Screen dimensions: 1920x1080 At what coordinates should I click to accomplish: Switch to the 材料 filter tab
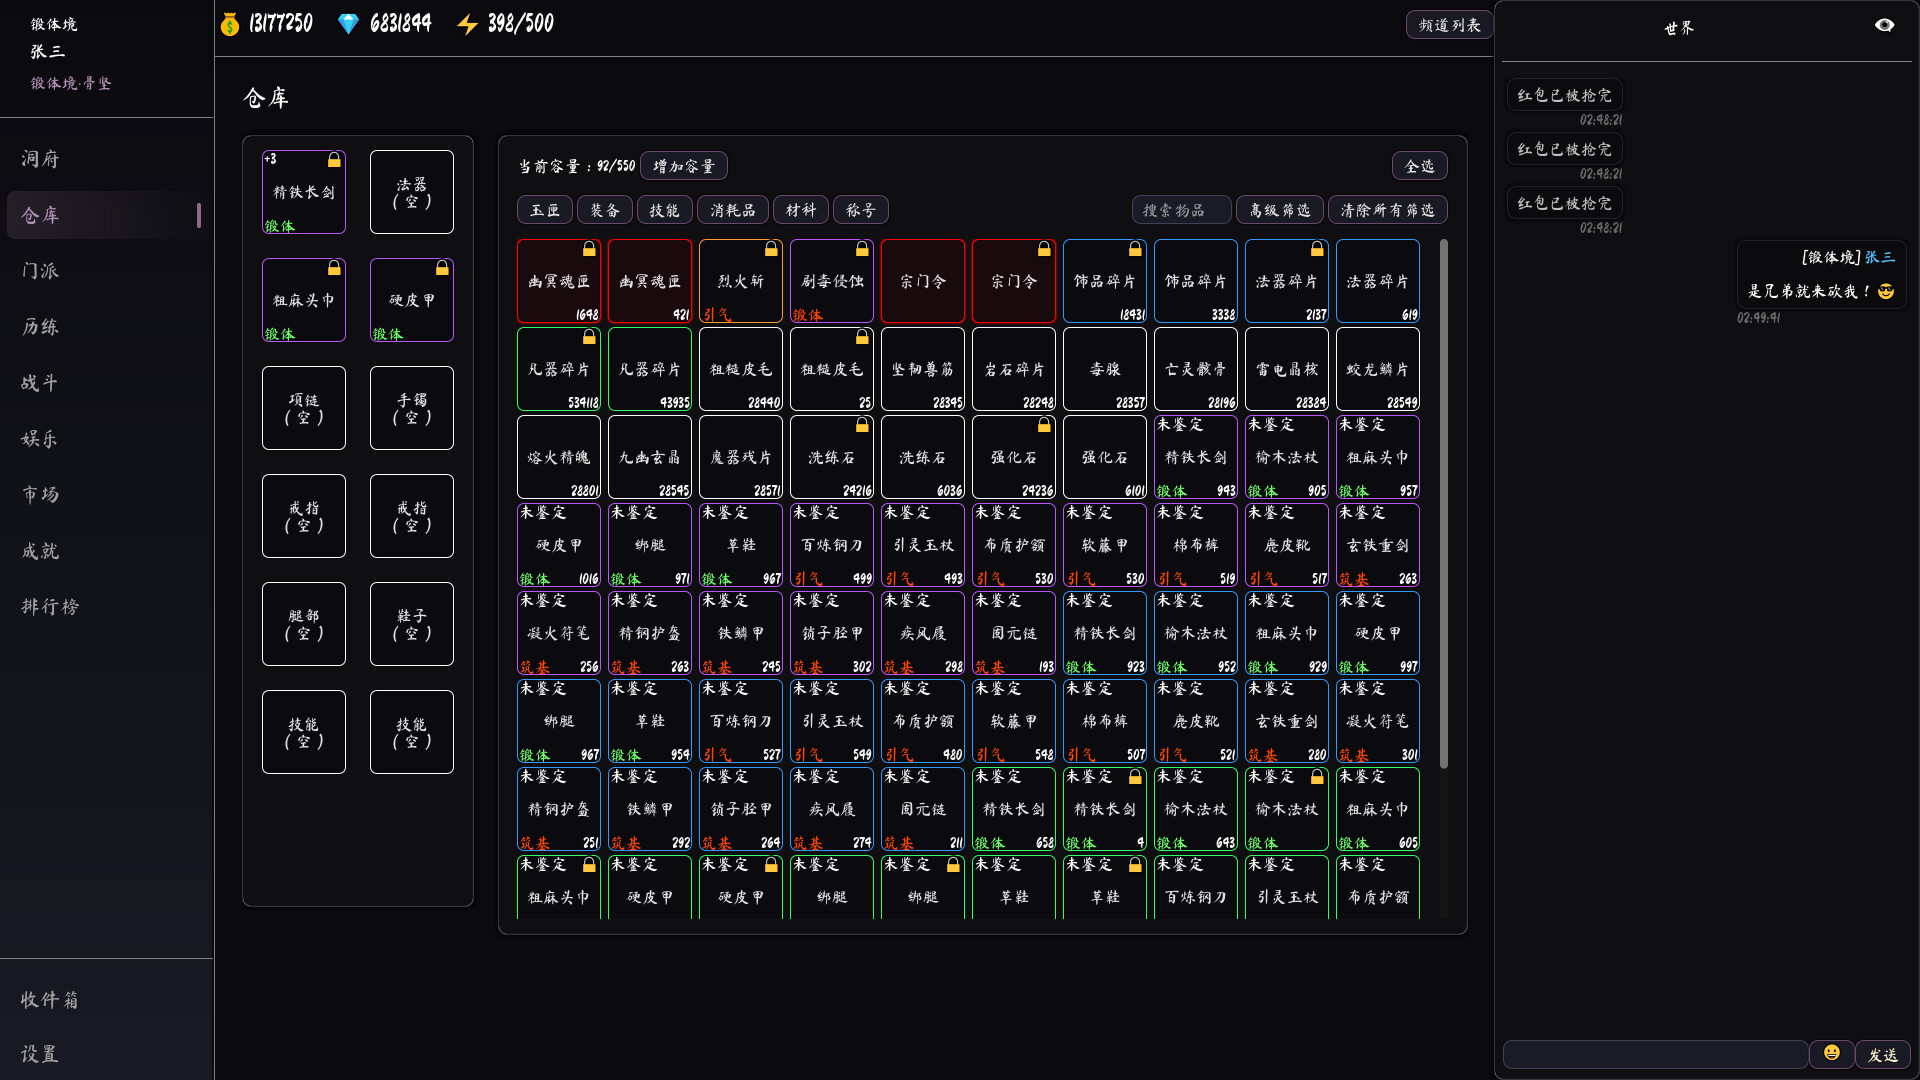point(800,209)
